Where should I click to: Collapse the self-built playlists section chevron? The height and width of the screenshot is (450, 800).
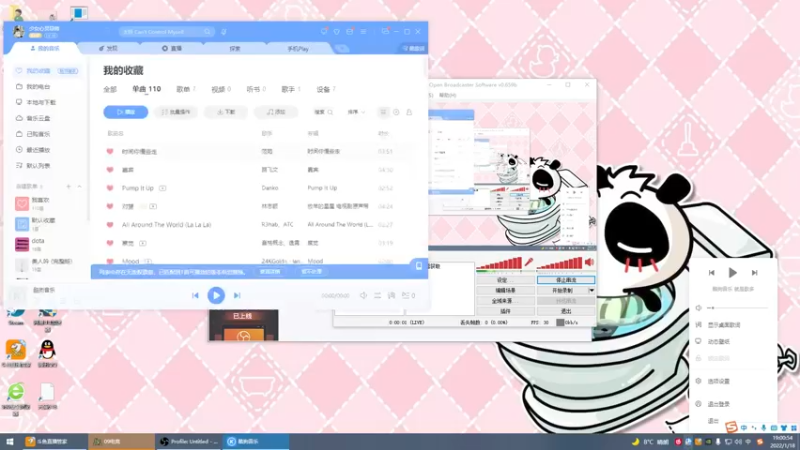point(80,187)
